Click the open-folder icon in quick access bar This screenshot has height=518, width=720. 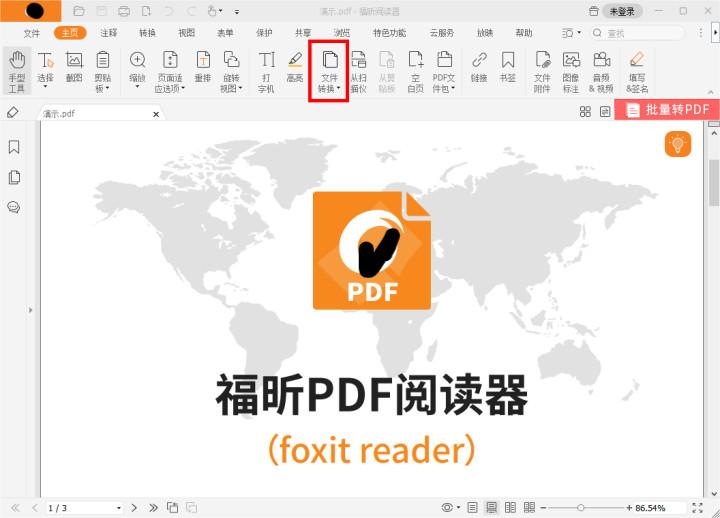coord(79,11)
